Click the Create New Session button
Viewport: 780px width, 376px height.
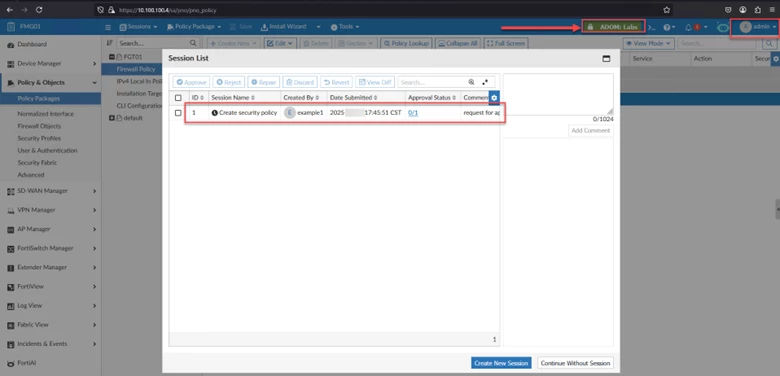point(501,363)
